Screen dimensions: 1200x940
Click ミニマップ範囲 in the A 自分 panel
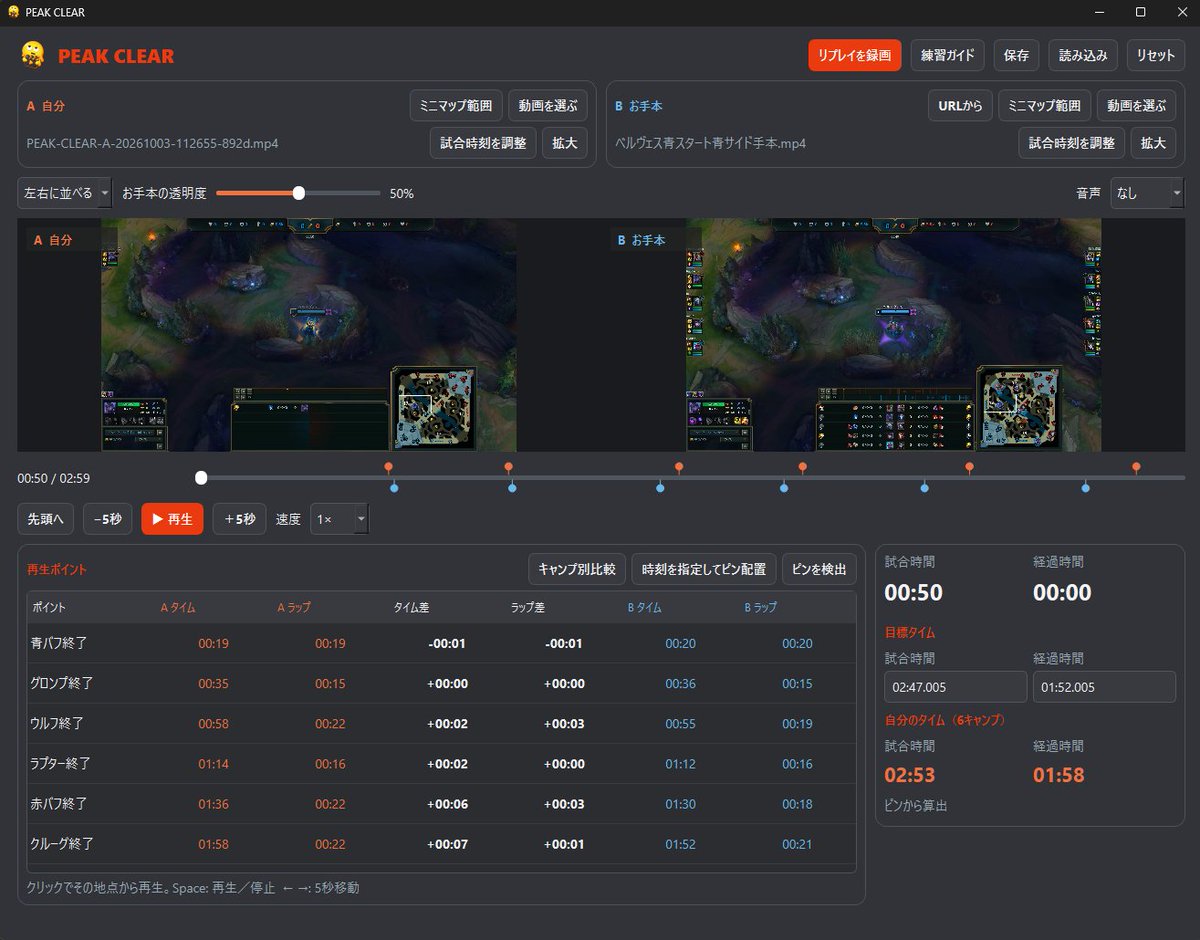455,105
